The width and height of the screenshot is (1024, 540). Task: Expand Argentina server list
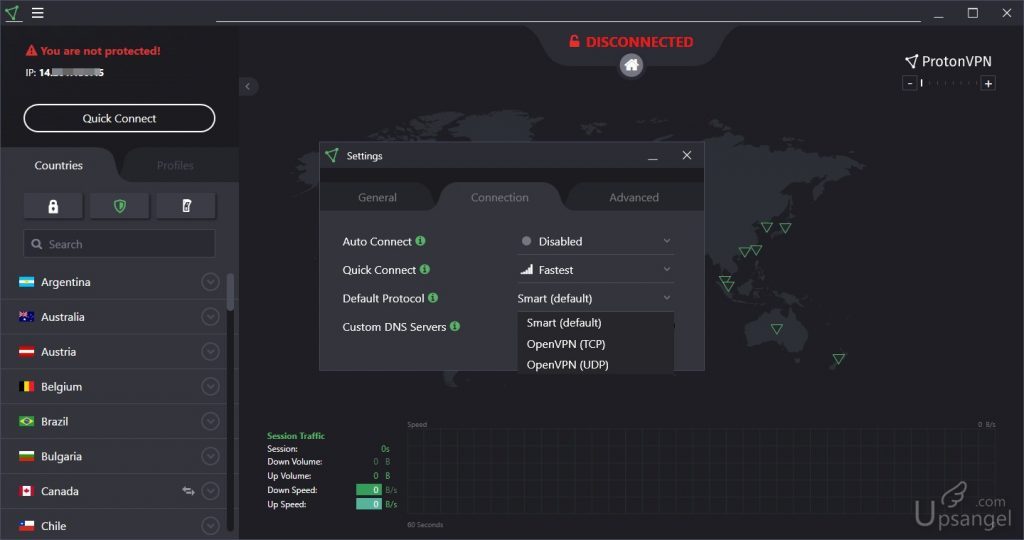click(210, 282)
